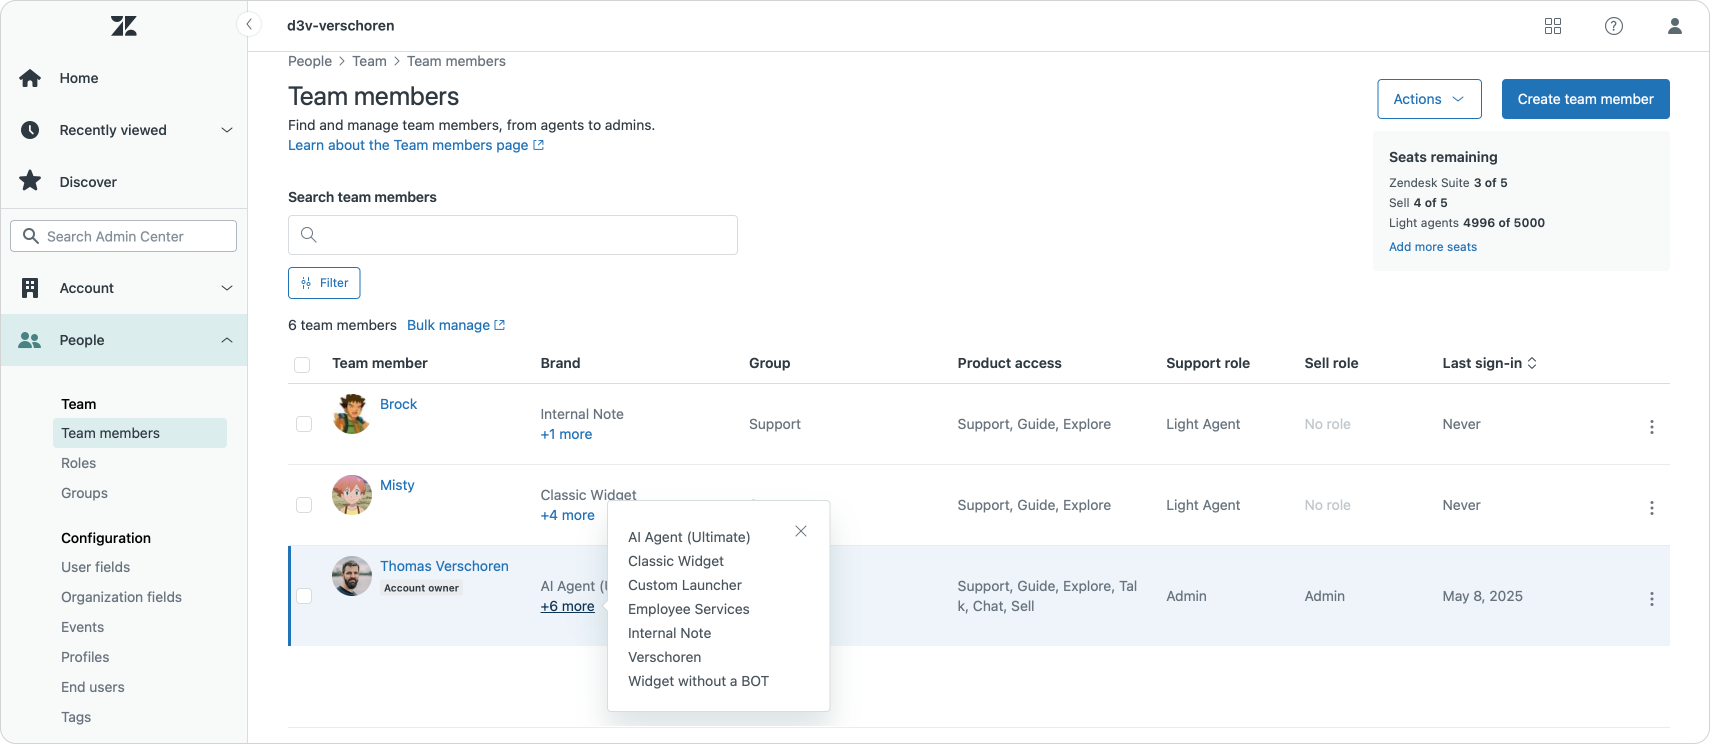Click the Team breadcrumb link
The width and height of the screenshot is (1710, 744).
369,61
